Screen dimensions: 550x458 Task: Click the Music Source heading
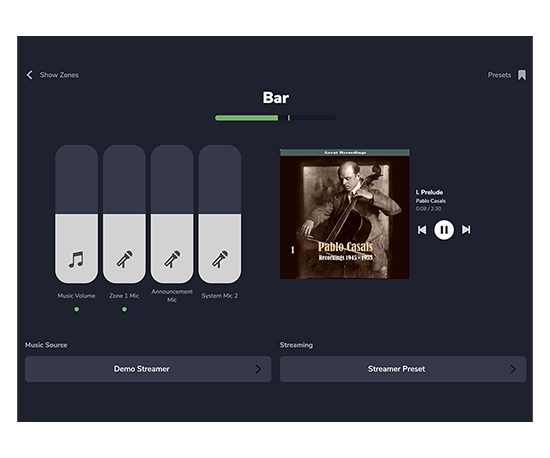pos(46,345)
